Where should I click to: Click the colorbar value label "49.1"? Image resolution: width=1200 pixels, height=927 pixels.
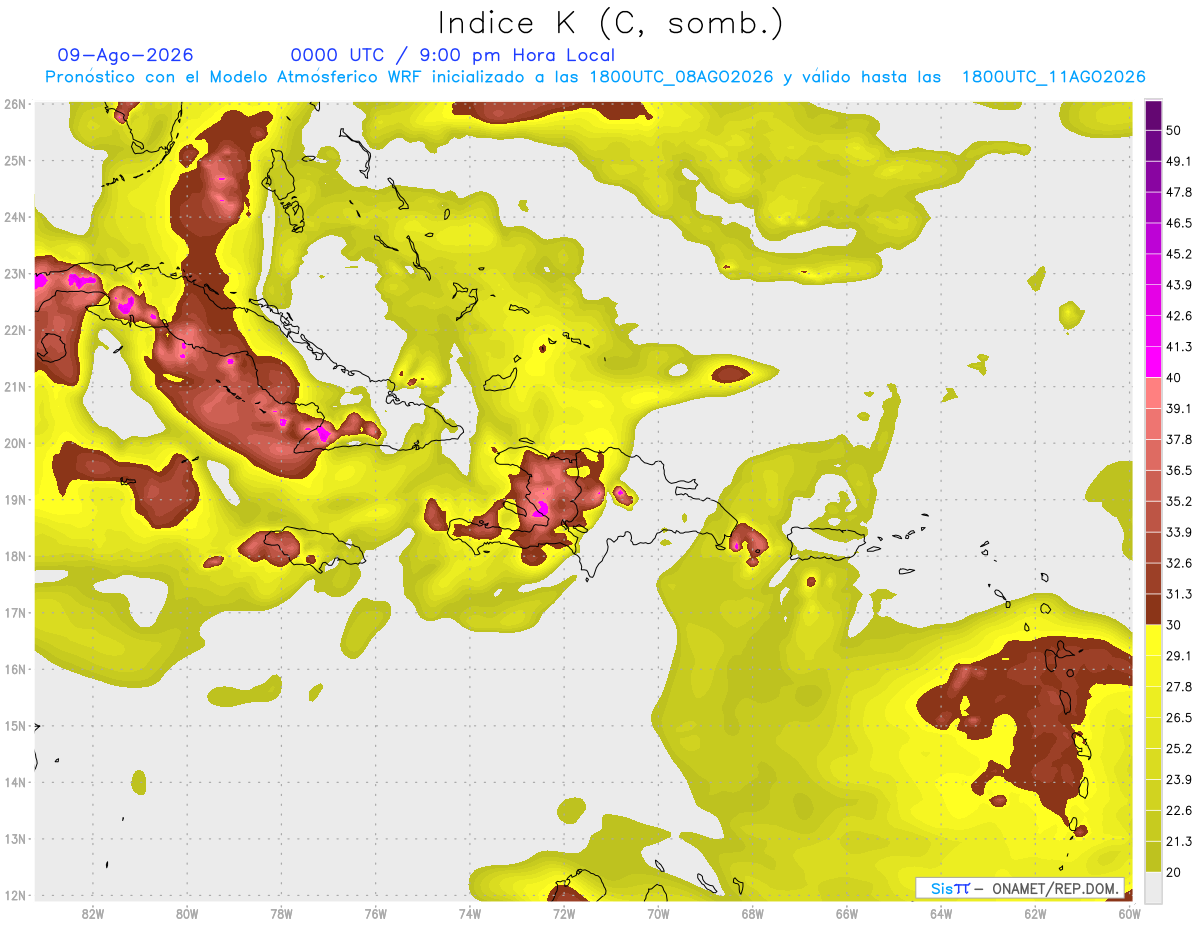[x=1179, y=161]
